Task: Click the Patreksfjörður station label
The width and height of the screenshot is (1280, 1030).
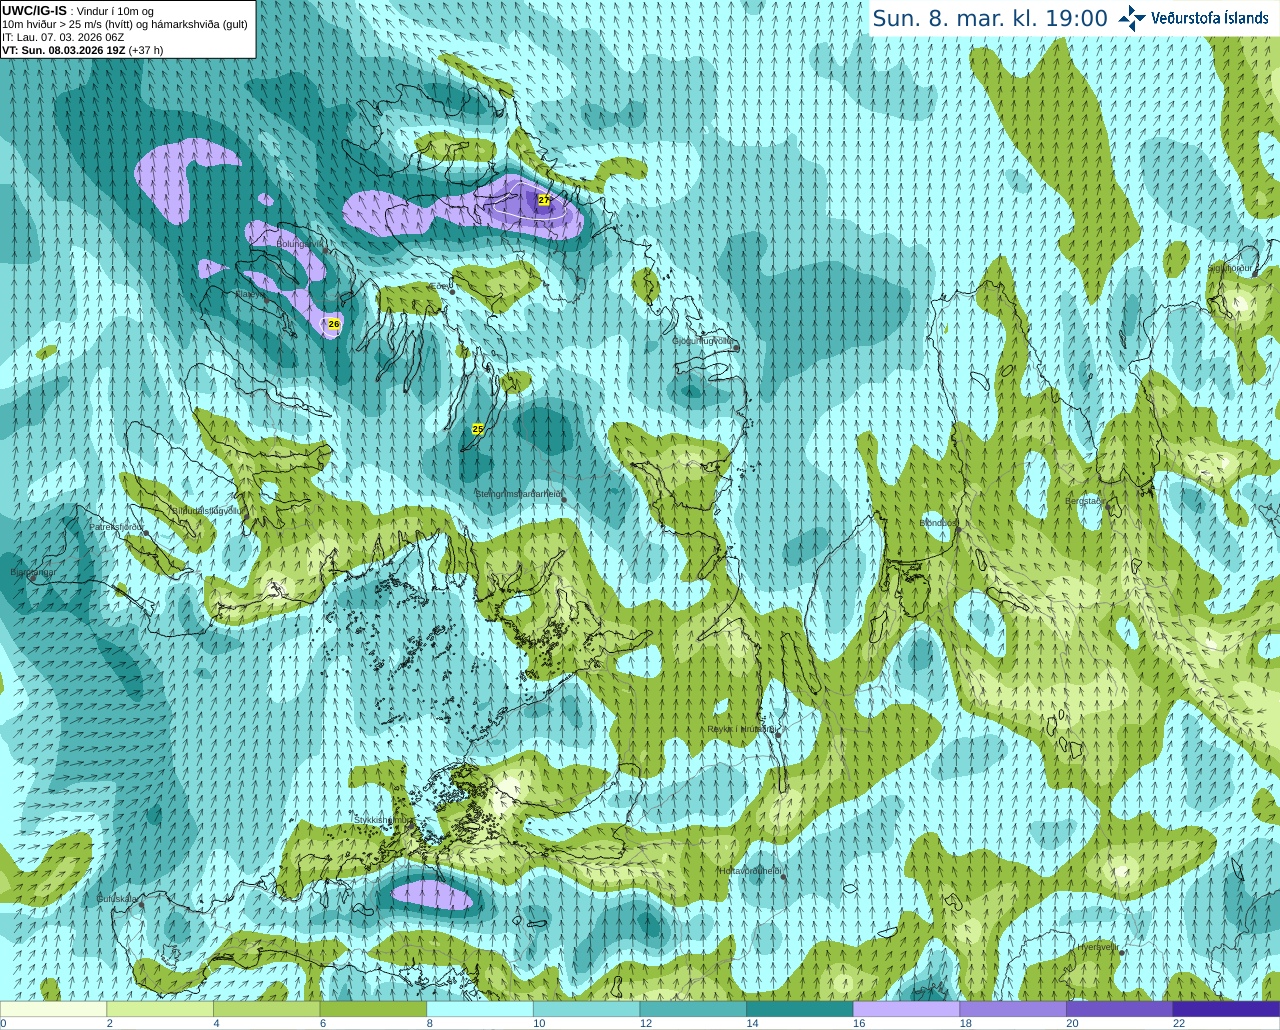Action: pyautogui.click(x=117, y=526)
